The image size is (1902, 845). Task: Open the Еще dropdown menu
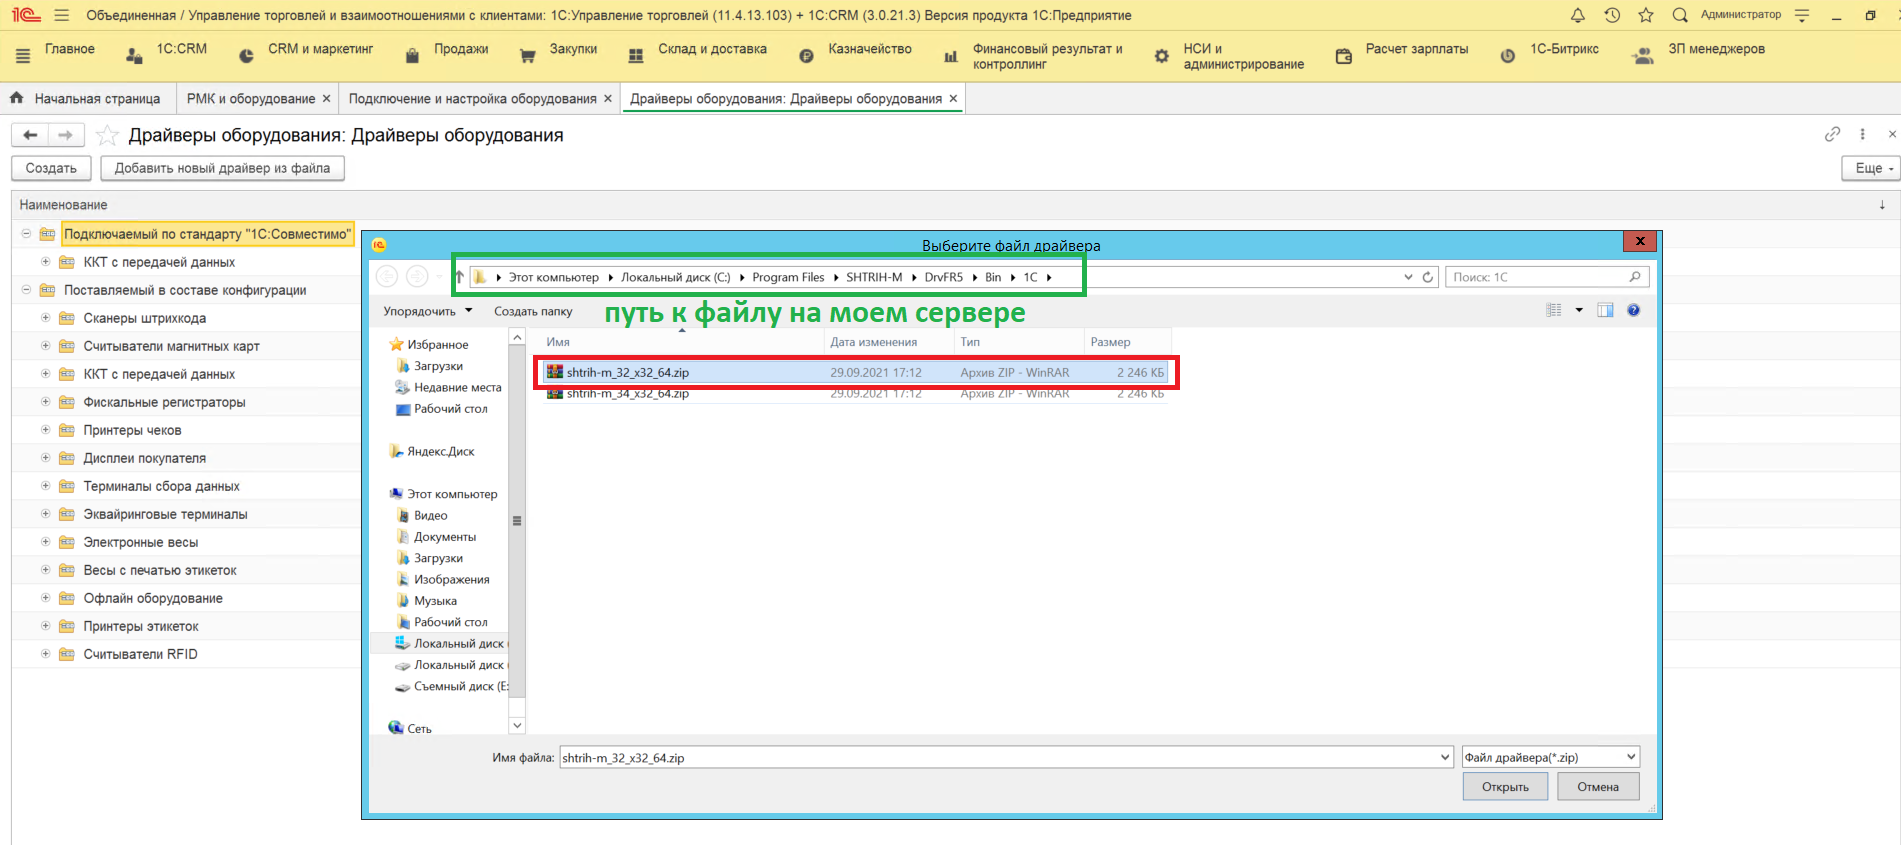(x=1868, y=168)
